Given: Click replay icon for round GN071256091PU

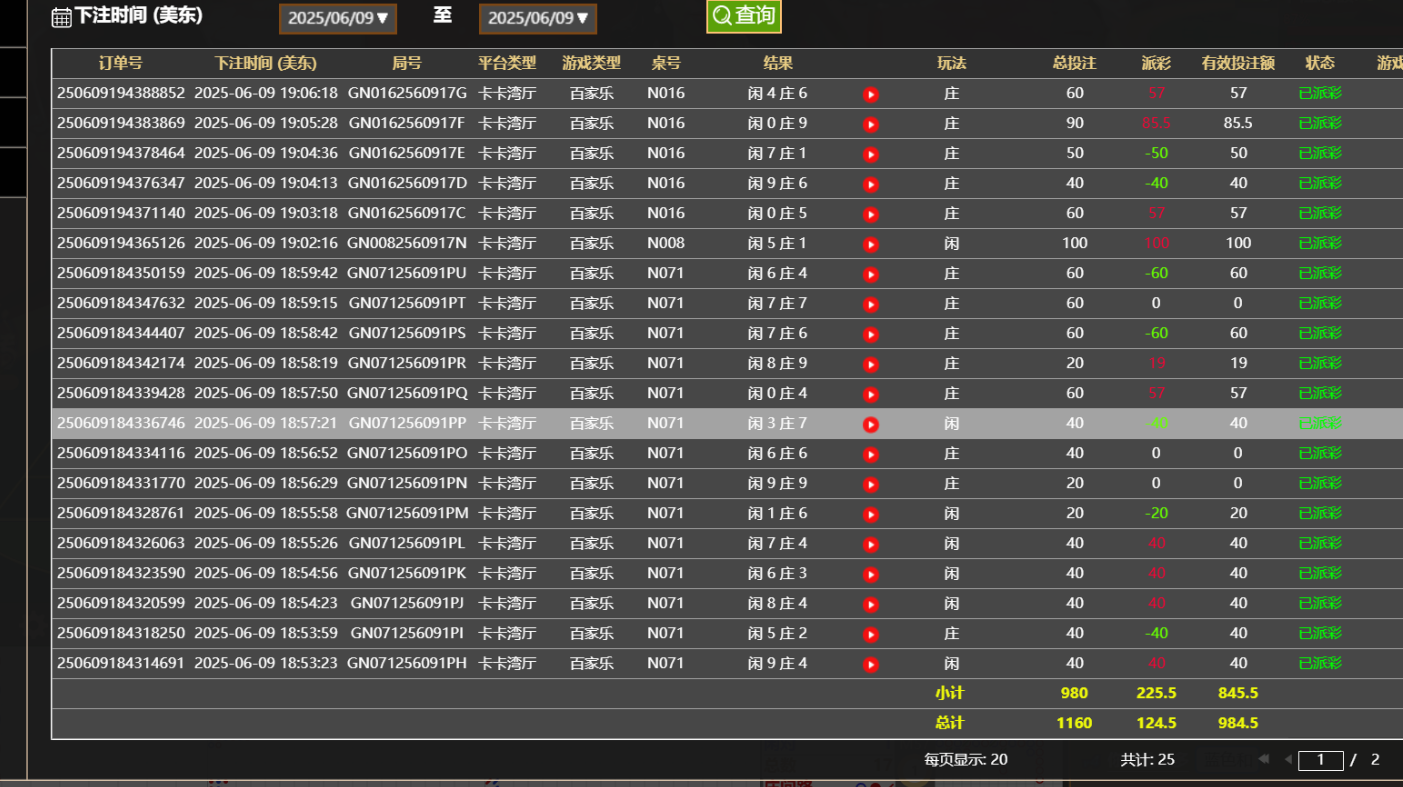Looking at the screenshot, I should pyautogui.click(x=871, y=273).
